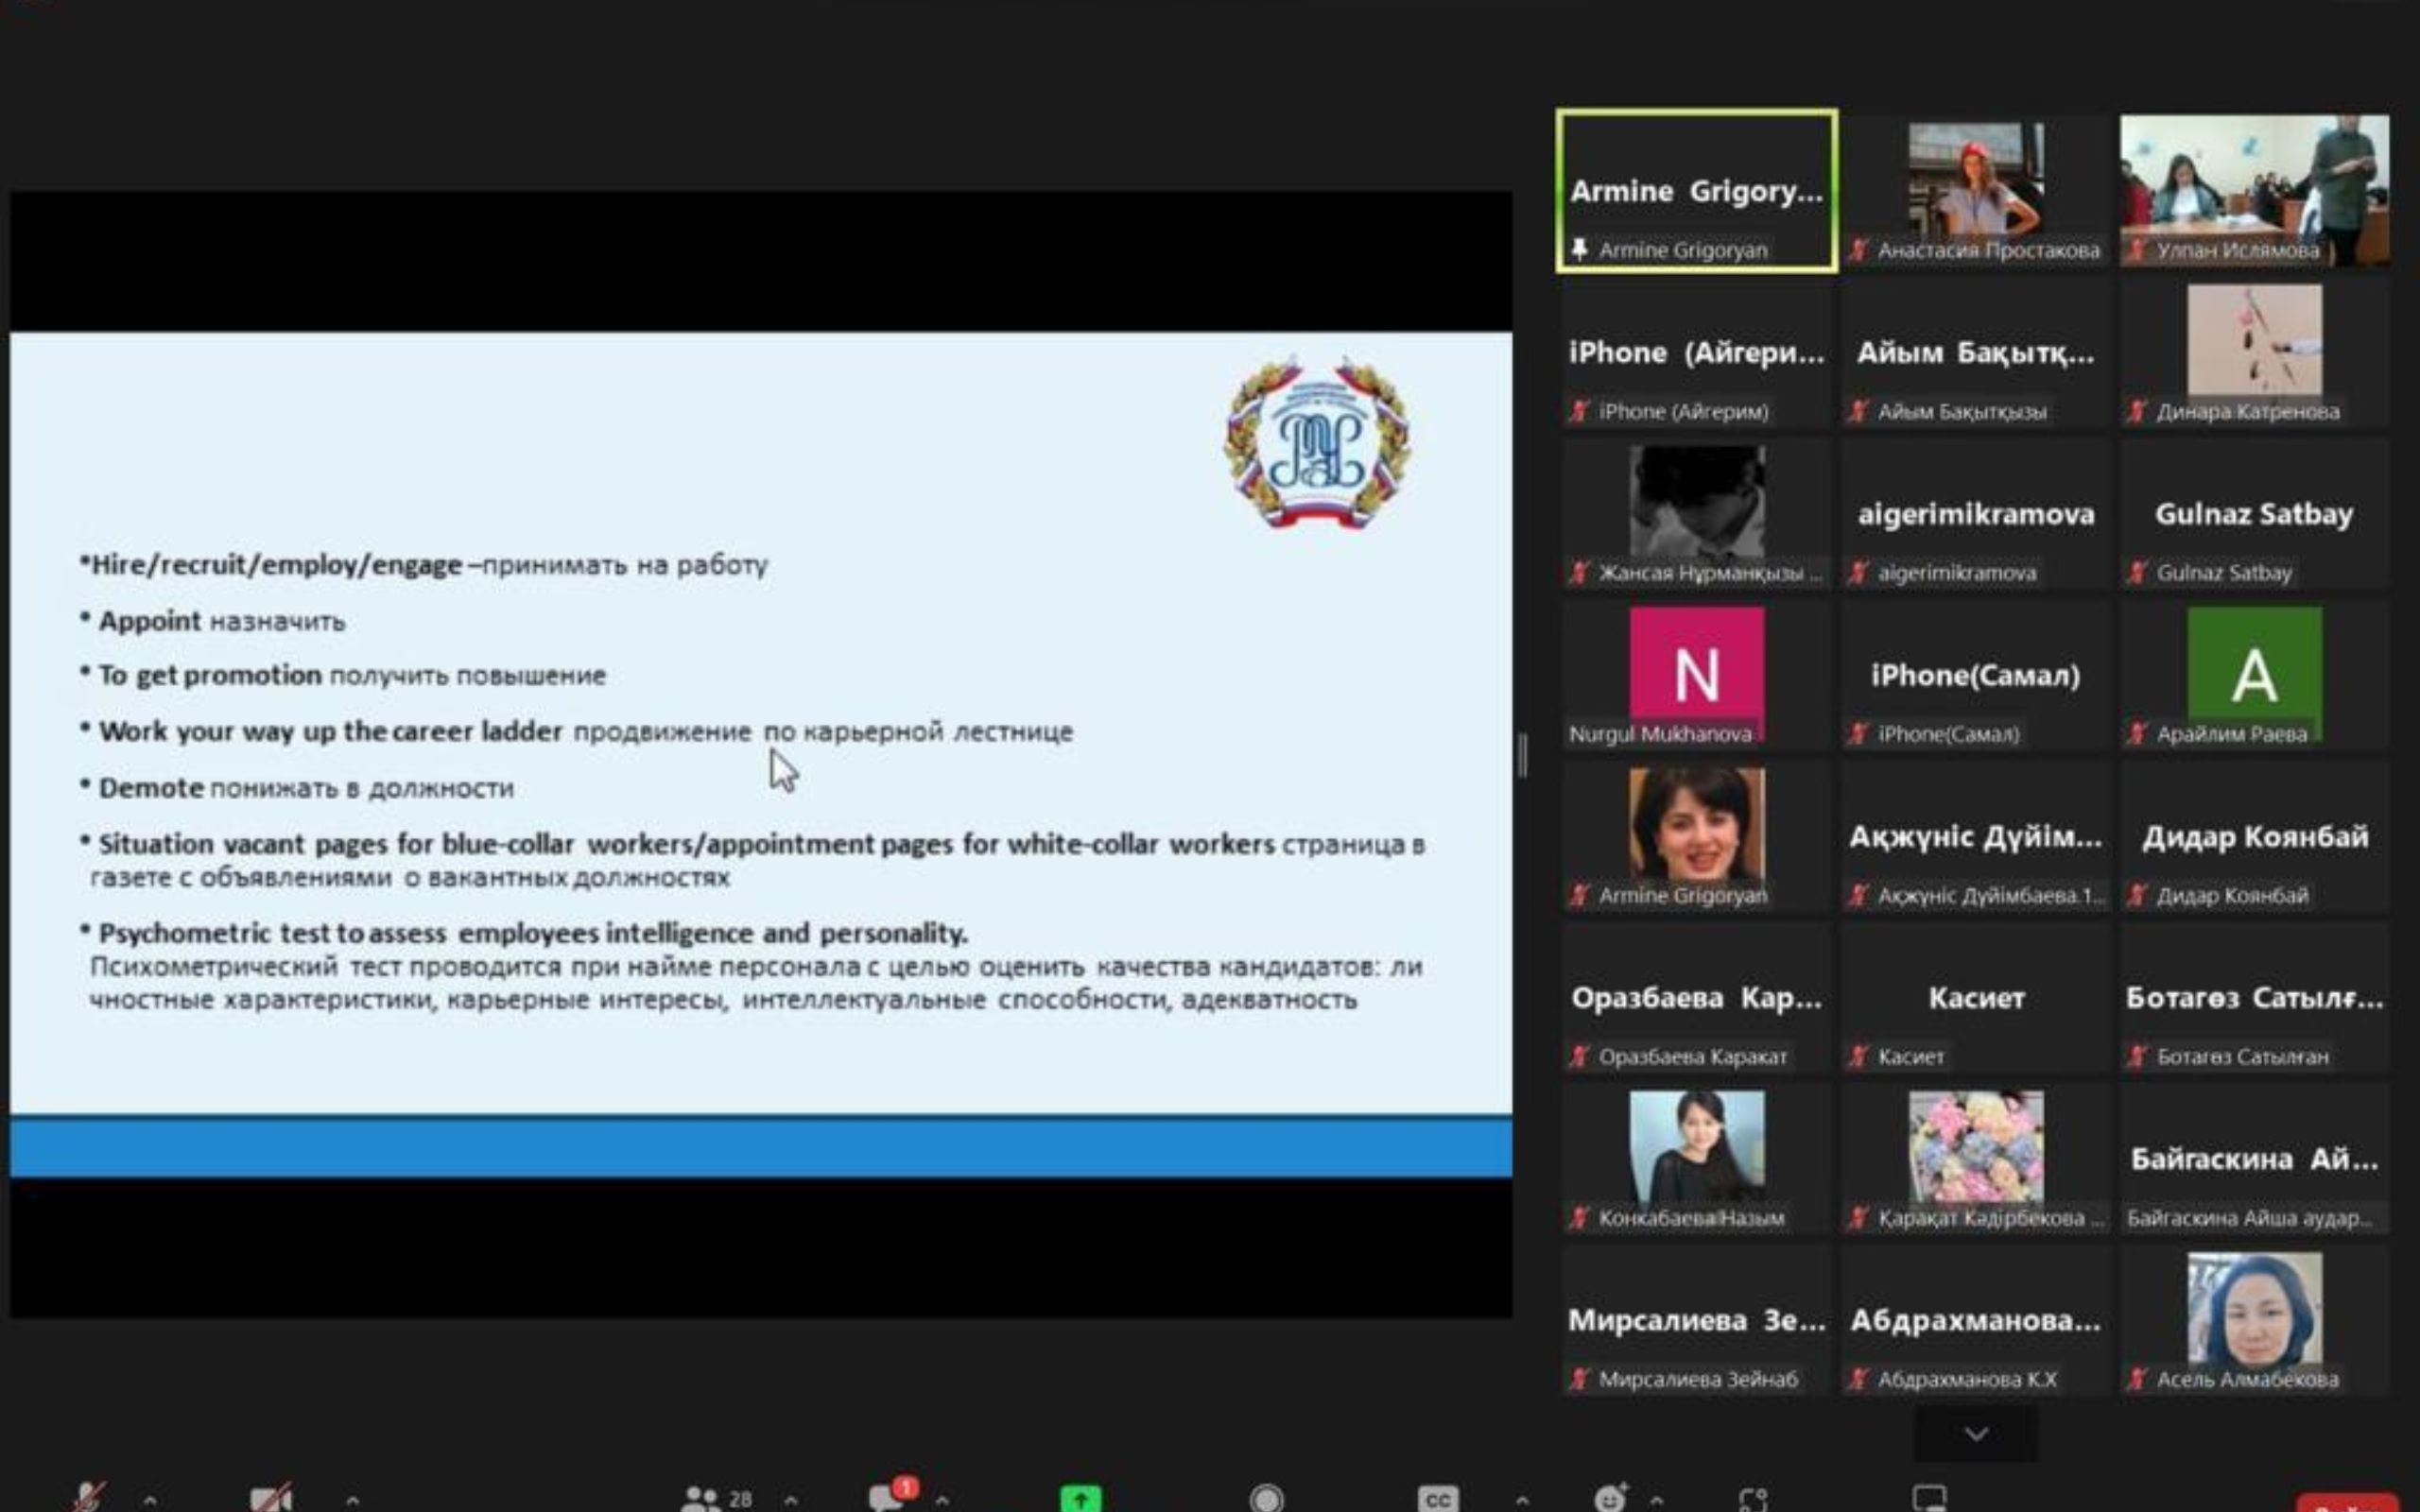Select Nurgul Mukhanova's pink N avatar tile
Viewport: 2420px width, 1512px height.
point(1696,674)
